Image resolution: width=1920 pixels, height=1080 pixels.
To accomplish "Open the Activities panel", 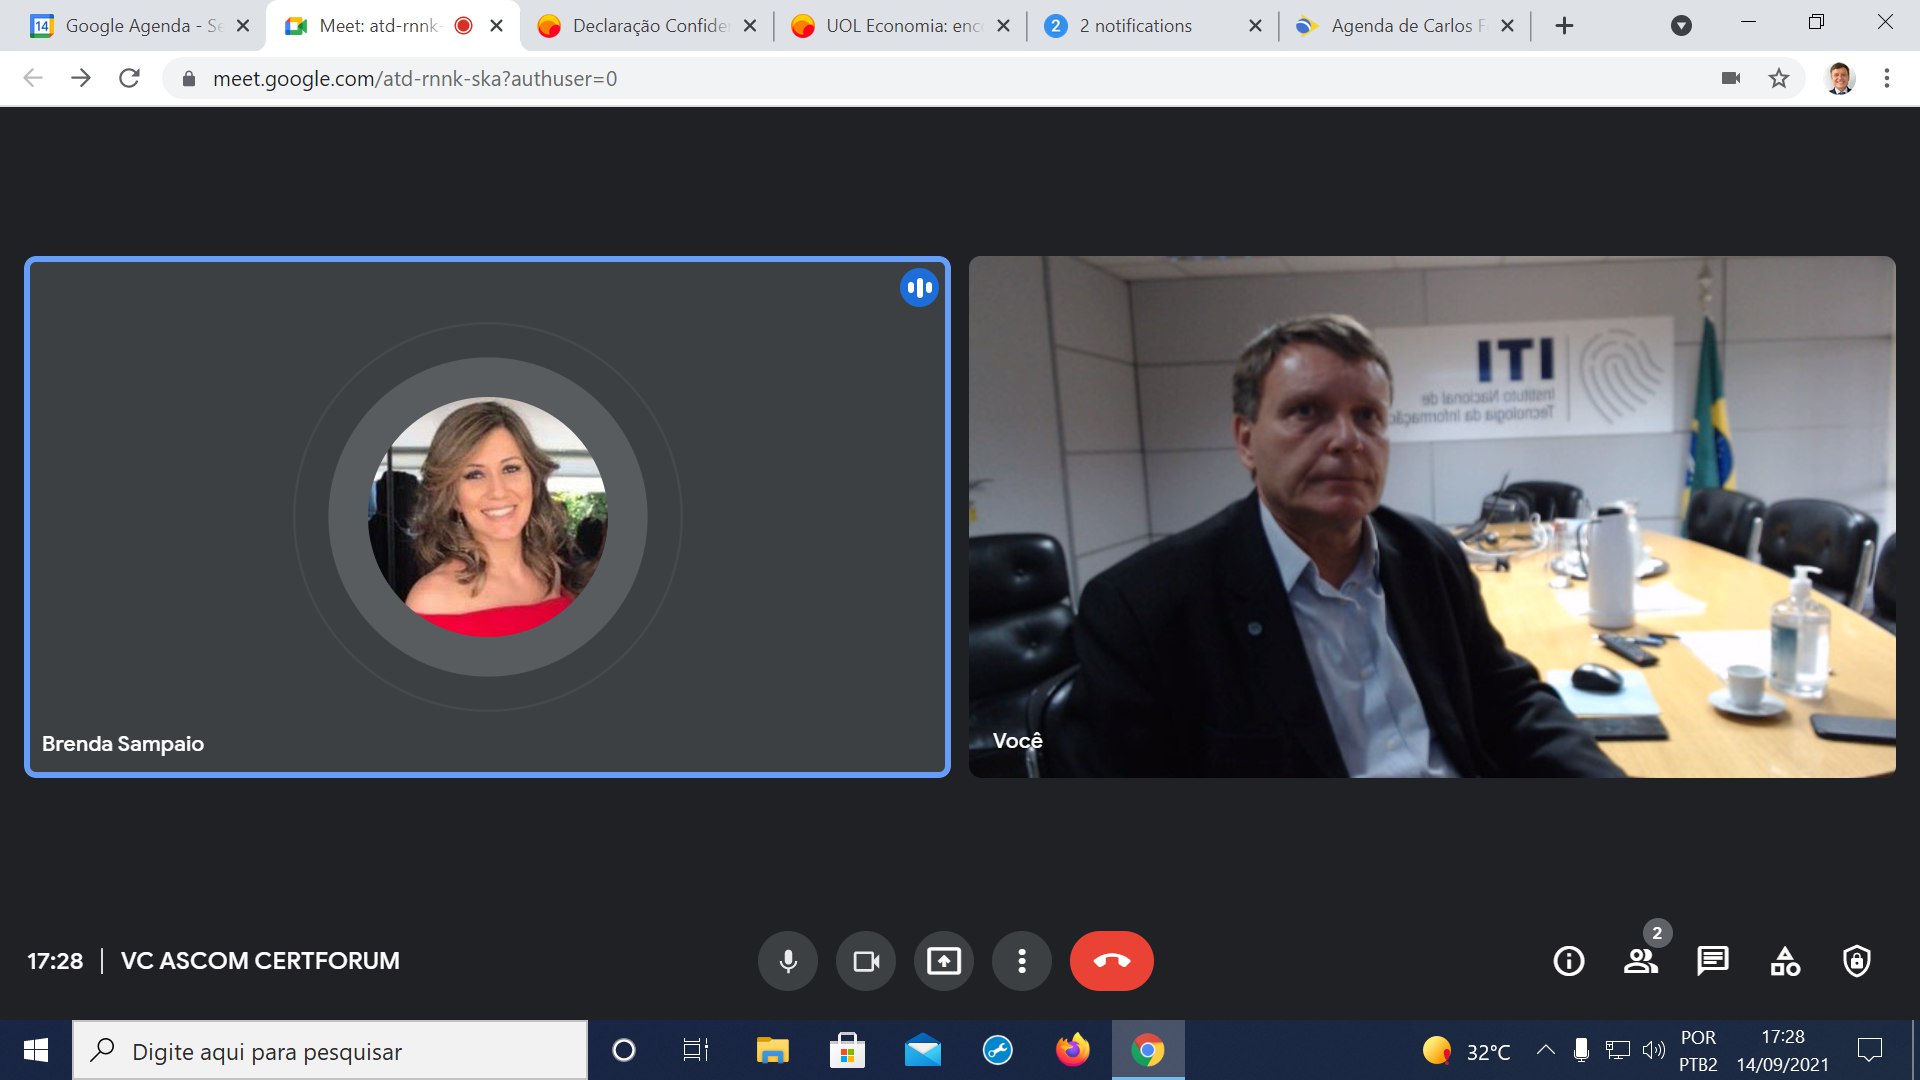I will (1784, 961).
